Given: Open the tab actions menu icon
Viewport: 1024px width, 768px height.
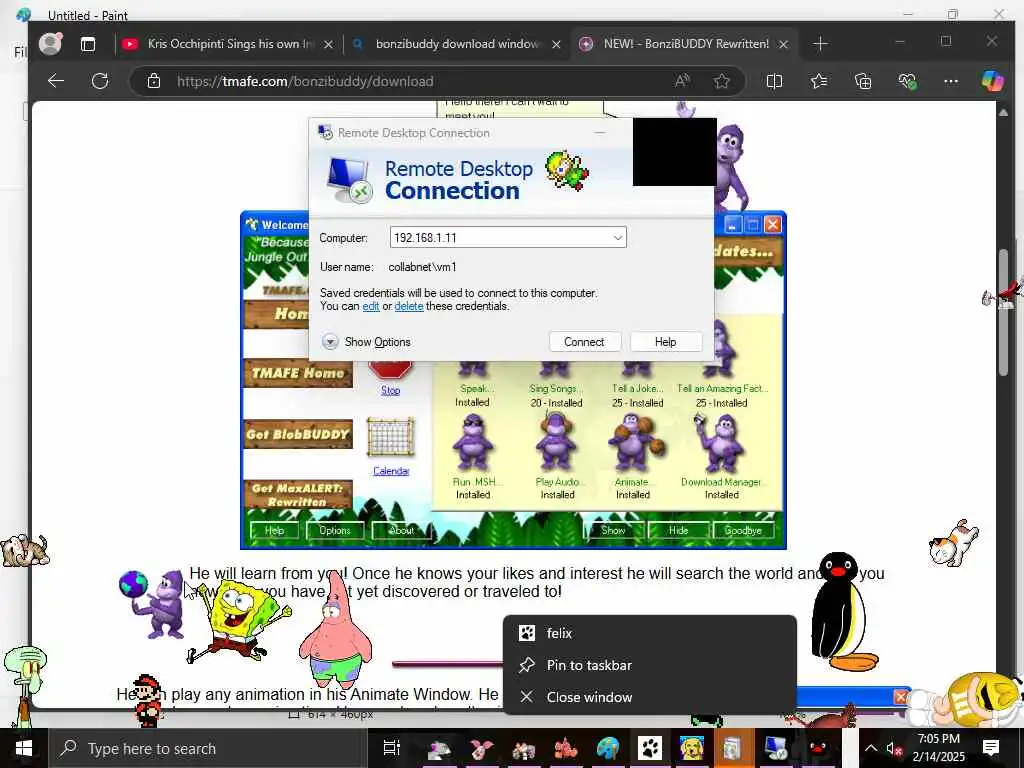Looking at the screenshot, I should pyautogui.click(x=88, y=44).
